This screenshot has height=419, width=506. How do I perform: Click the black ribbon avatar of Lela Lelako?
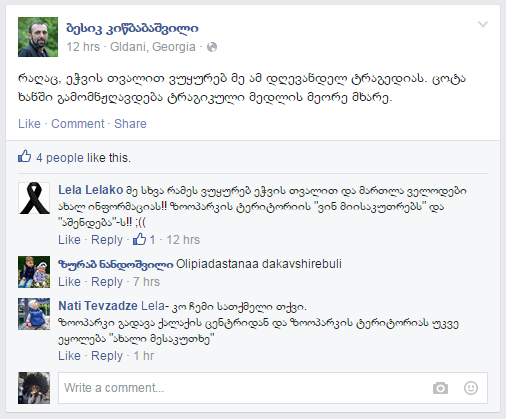[34, 198]
